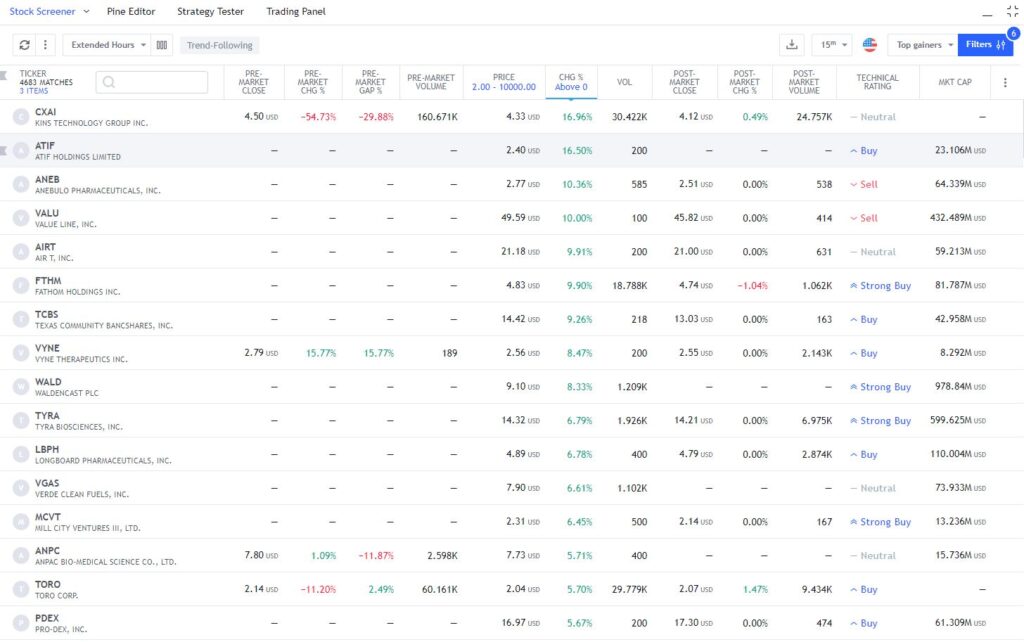
Task: Open the Strategy Tester tab
Action: (x=210, y=11)
